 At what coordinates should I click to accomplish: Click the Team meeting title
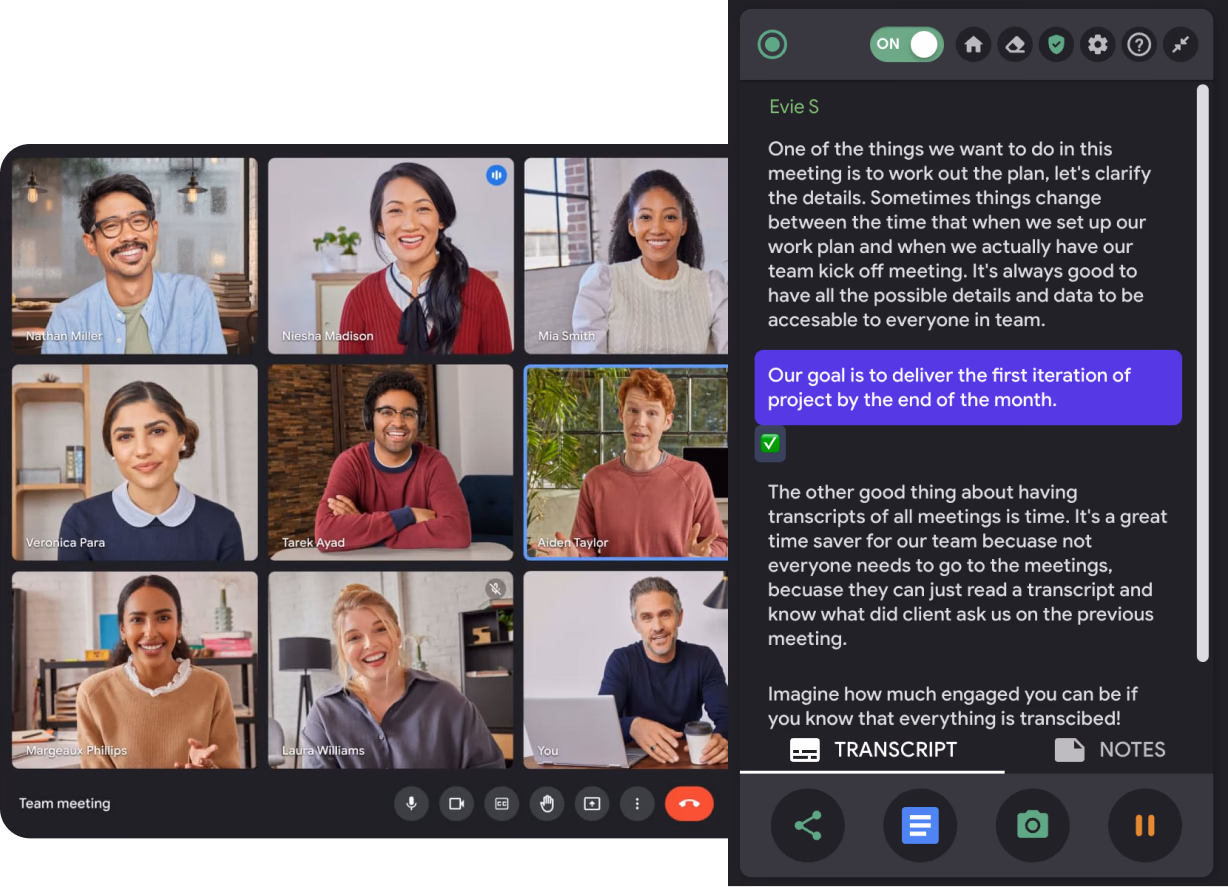[x=65, y=803]
